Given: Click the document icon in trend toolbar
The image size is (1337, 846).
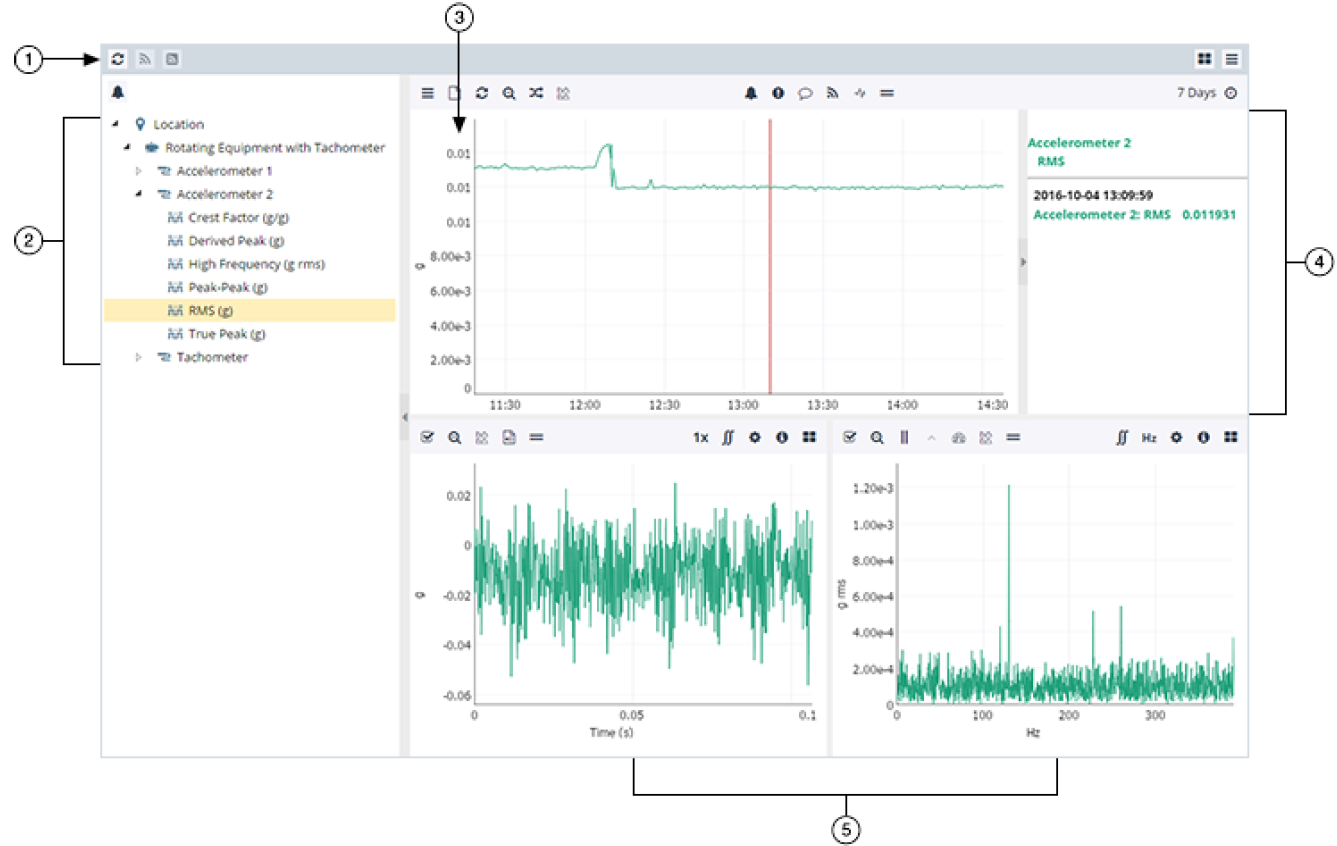Looking at the screenshot, I should (x=454, y=93).
